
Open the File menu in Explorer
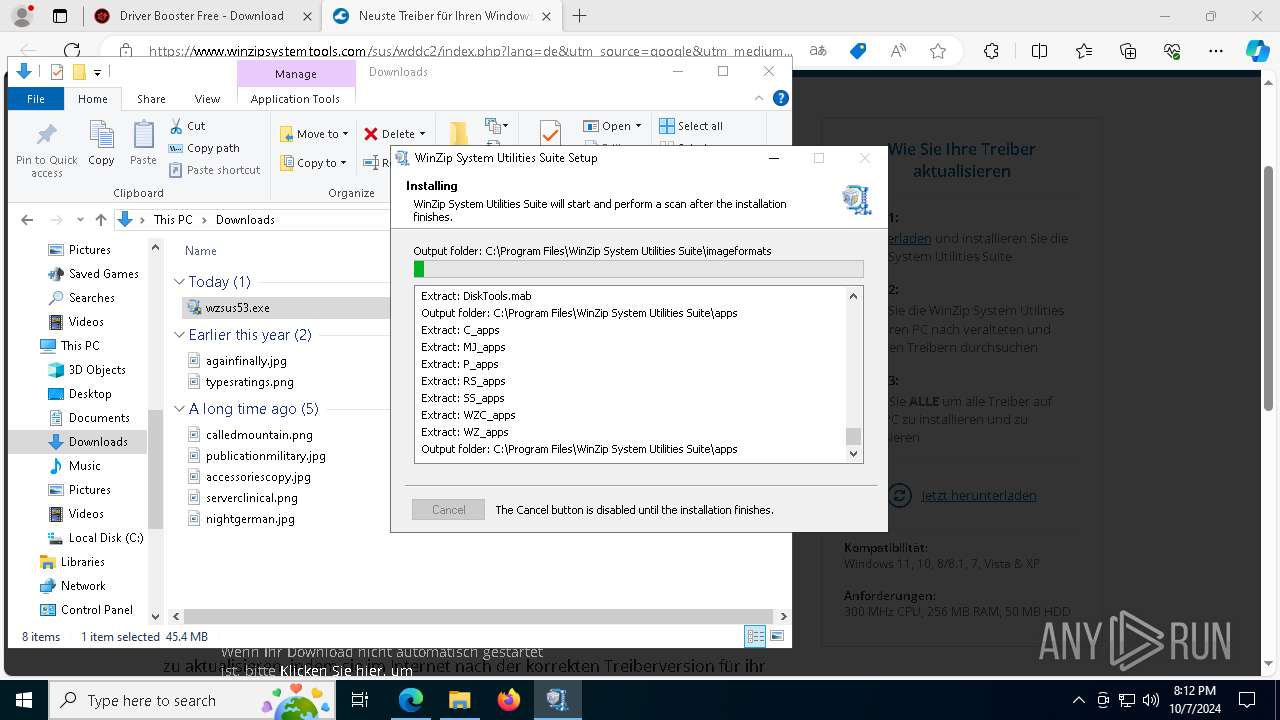(x=35, y=99)
